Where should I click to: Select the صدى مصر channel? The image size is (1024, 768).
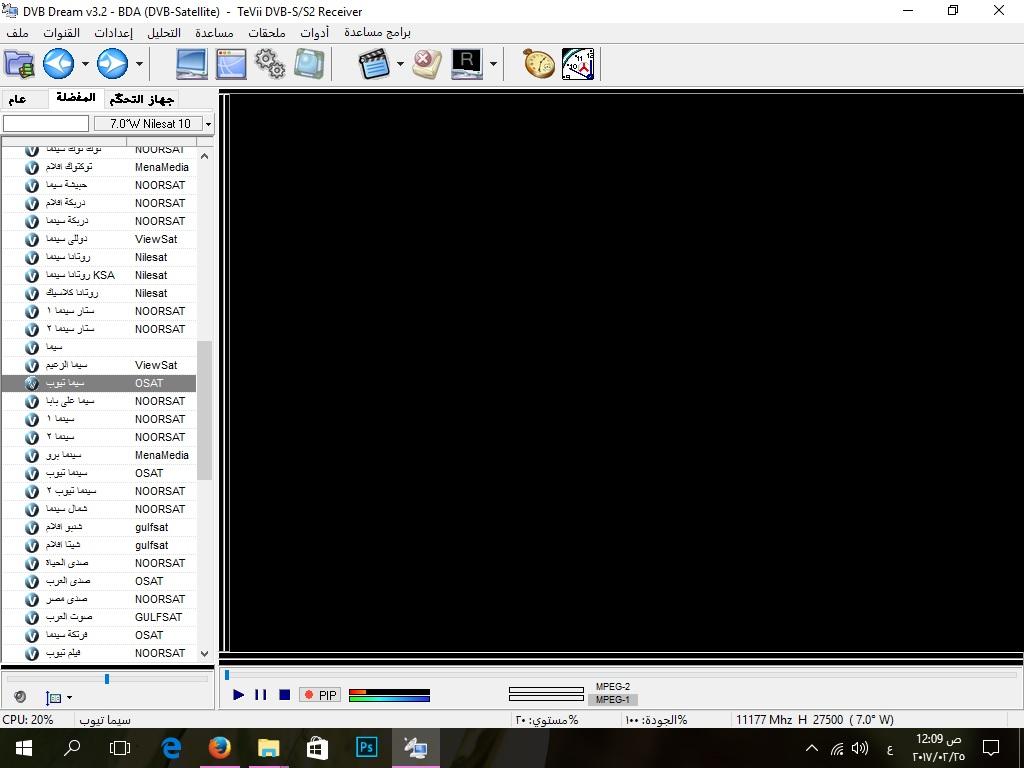tap(99, 600)
